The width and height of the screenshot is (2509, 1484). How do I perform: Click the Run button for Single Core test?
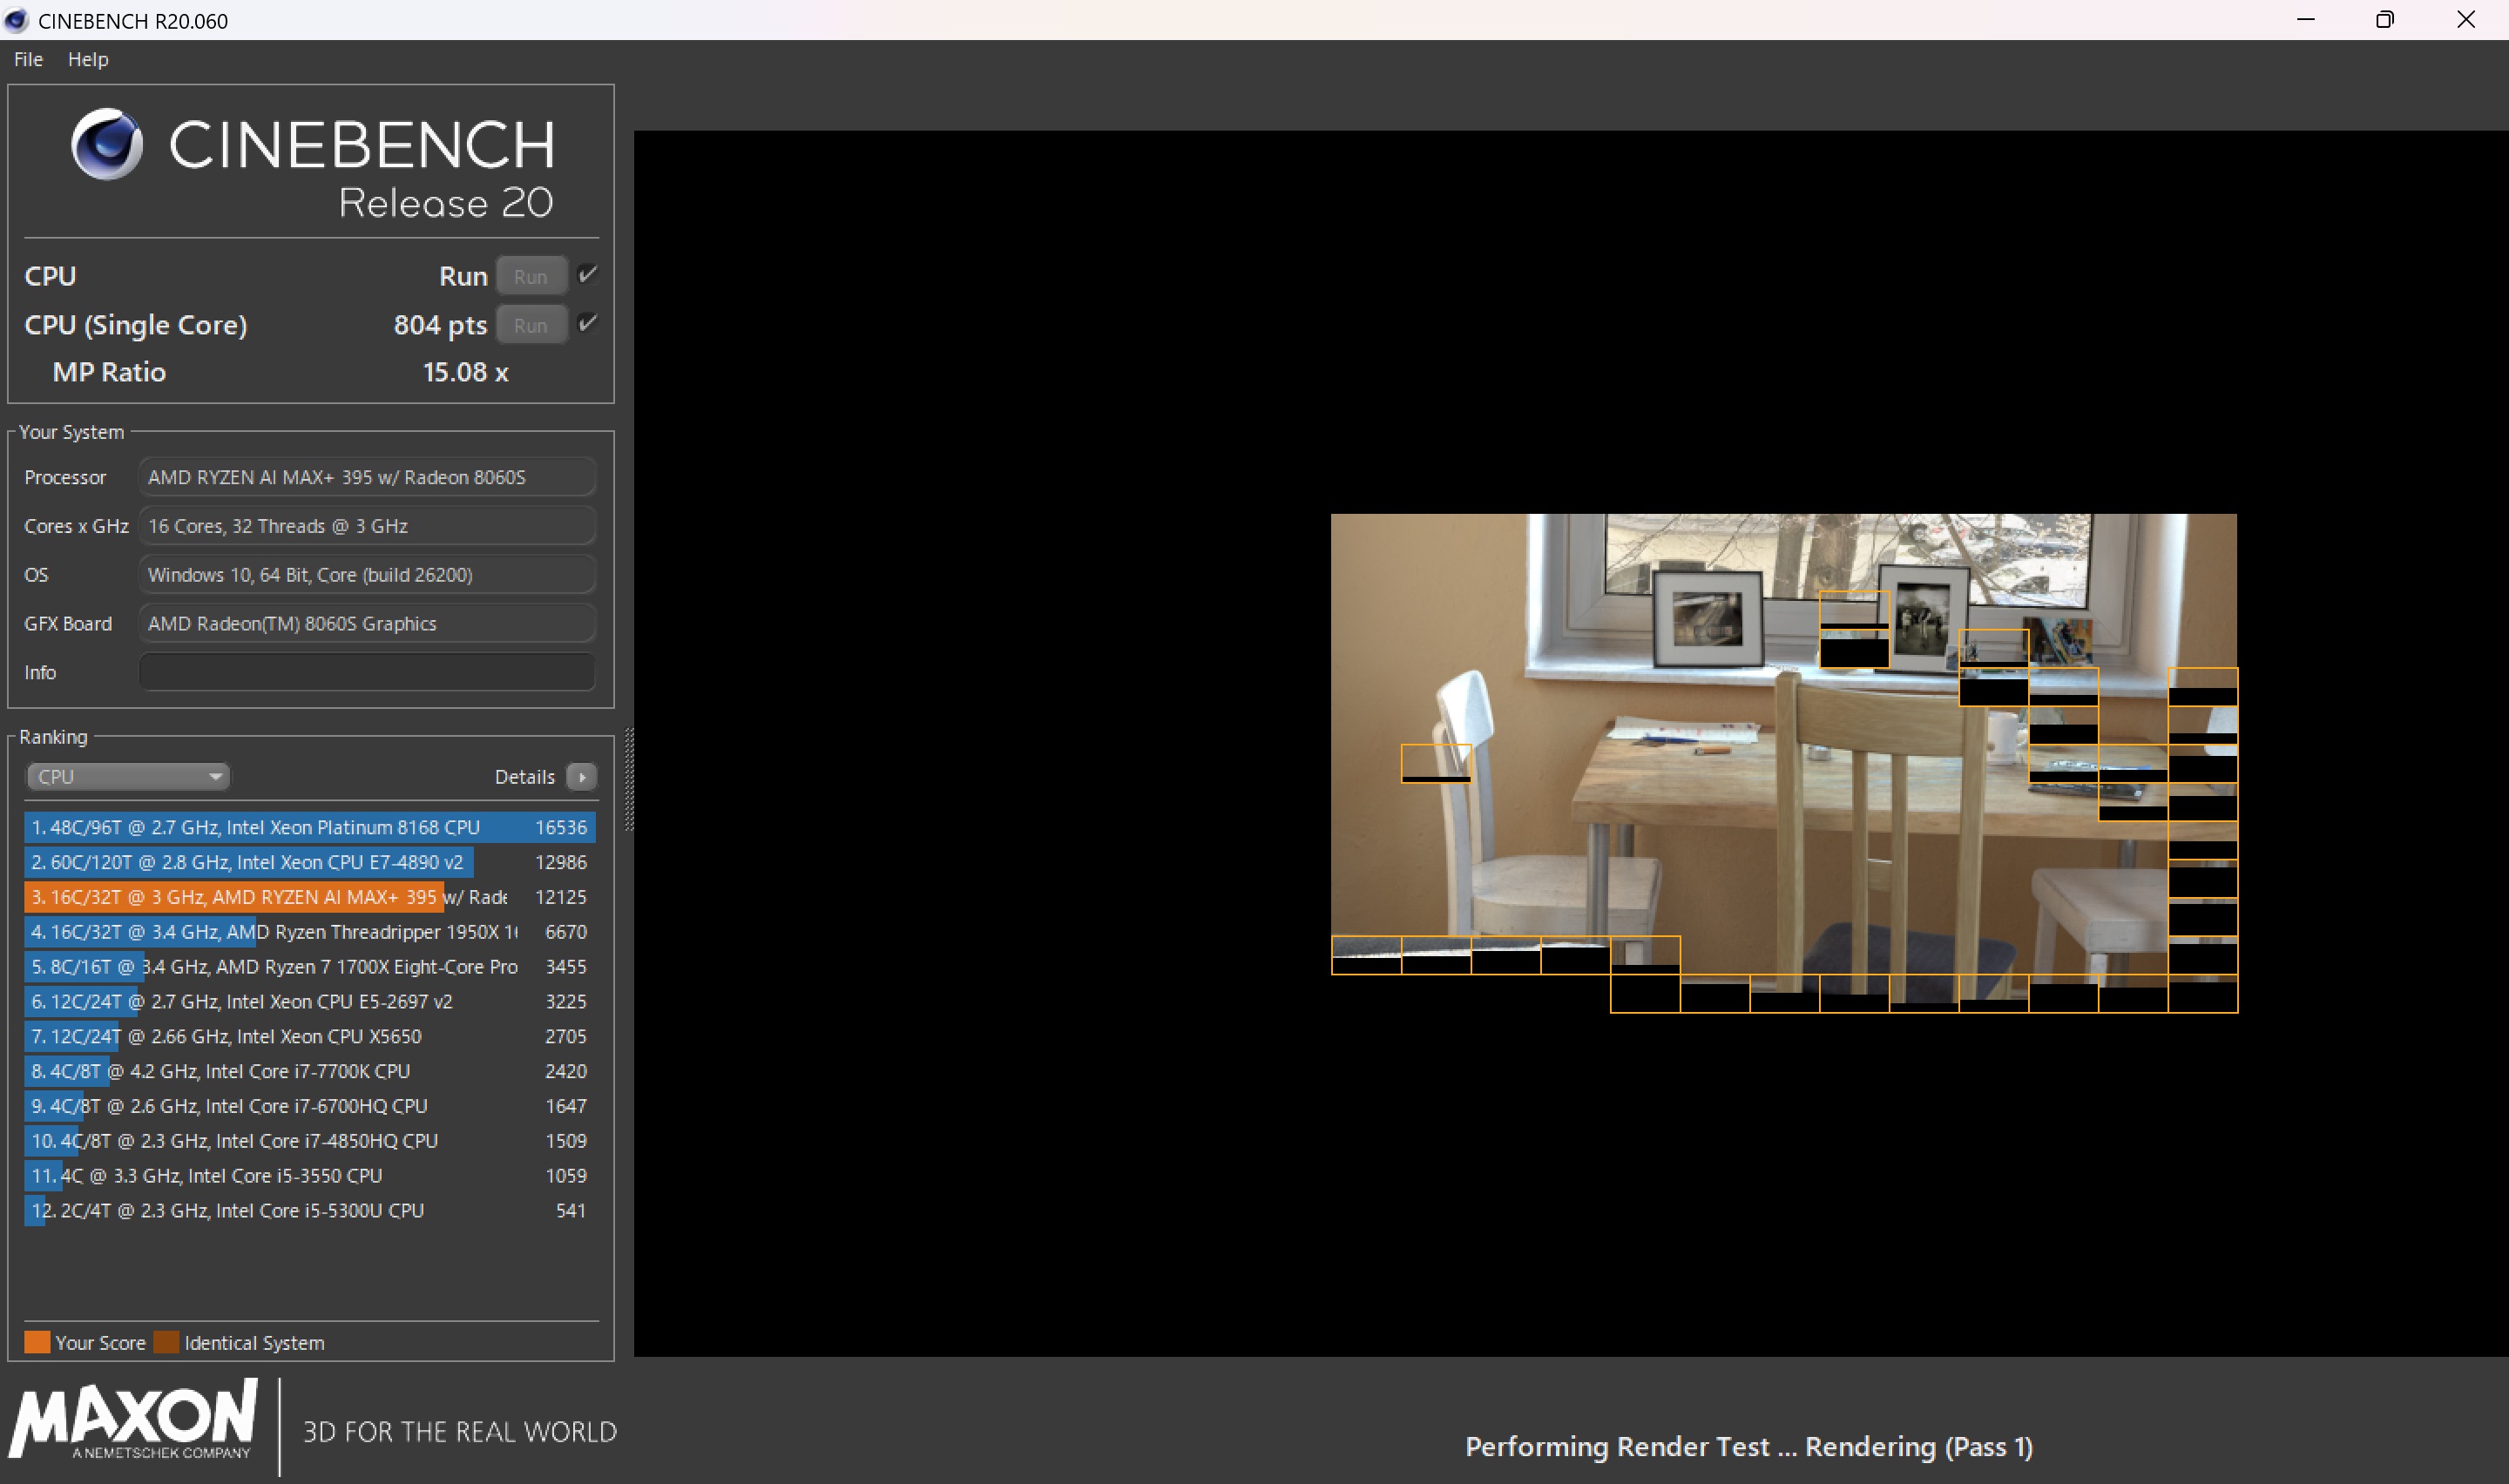point(531,325)
